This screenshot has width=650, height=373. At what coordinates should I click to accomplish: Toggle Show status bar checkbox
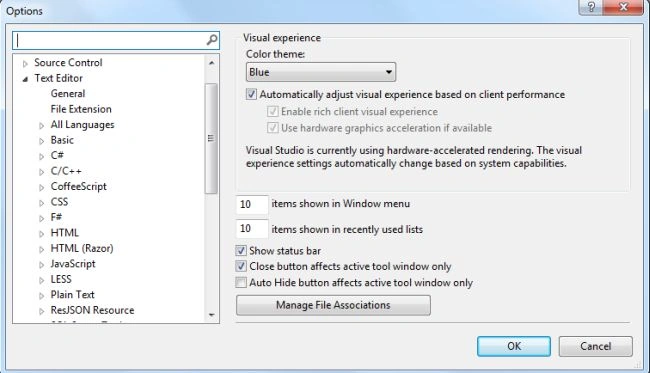(x=241, y=250)
